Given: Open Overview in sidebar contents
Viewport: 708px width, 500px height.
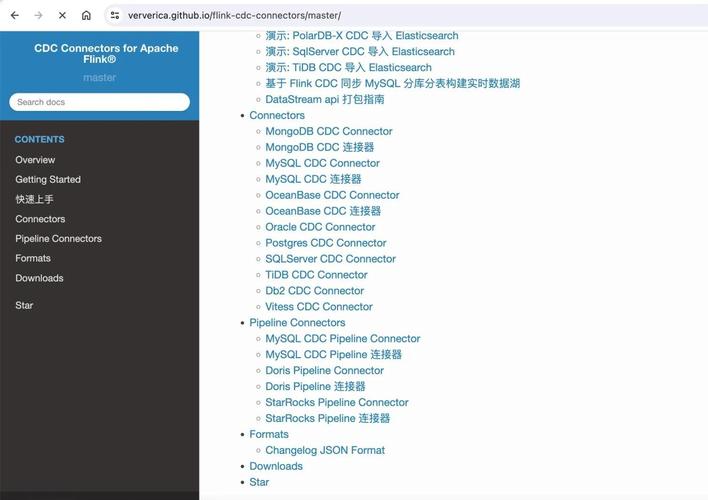Looking at the screenshot, I should coord(35,160).
